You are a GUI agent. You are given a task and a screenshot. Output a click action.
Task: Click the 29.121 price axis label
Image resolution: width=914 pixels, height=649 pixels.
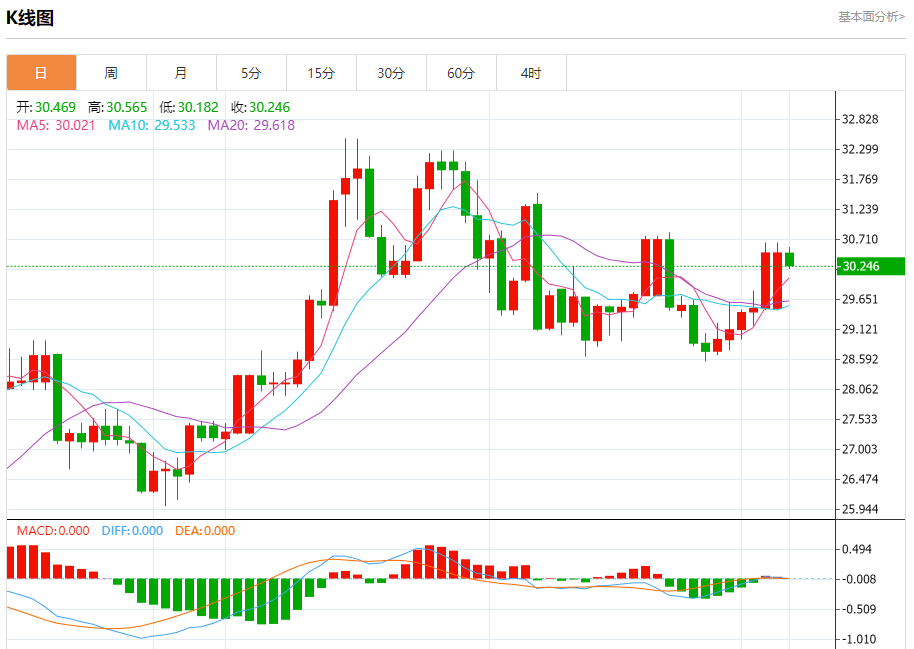(x=860, y=329)
